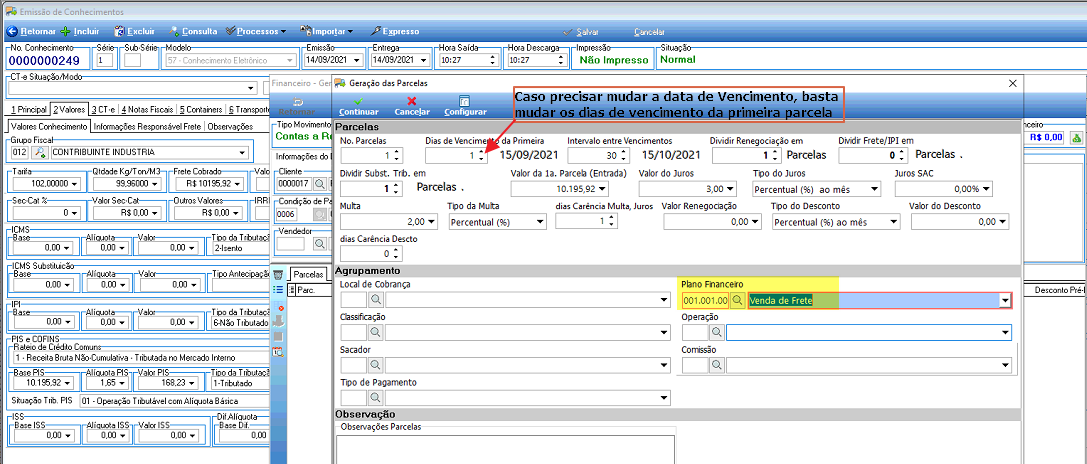Adjust the Intervalo entre Vencimentos spinner

[x=623, y=155]
